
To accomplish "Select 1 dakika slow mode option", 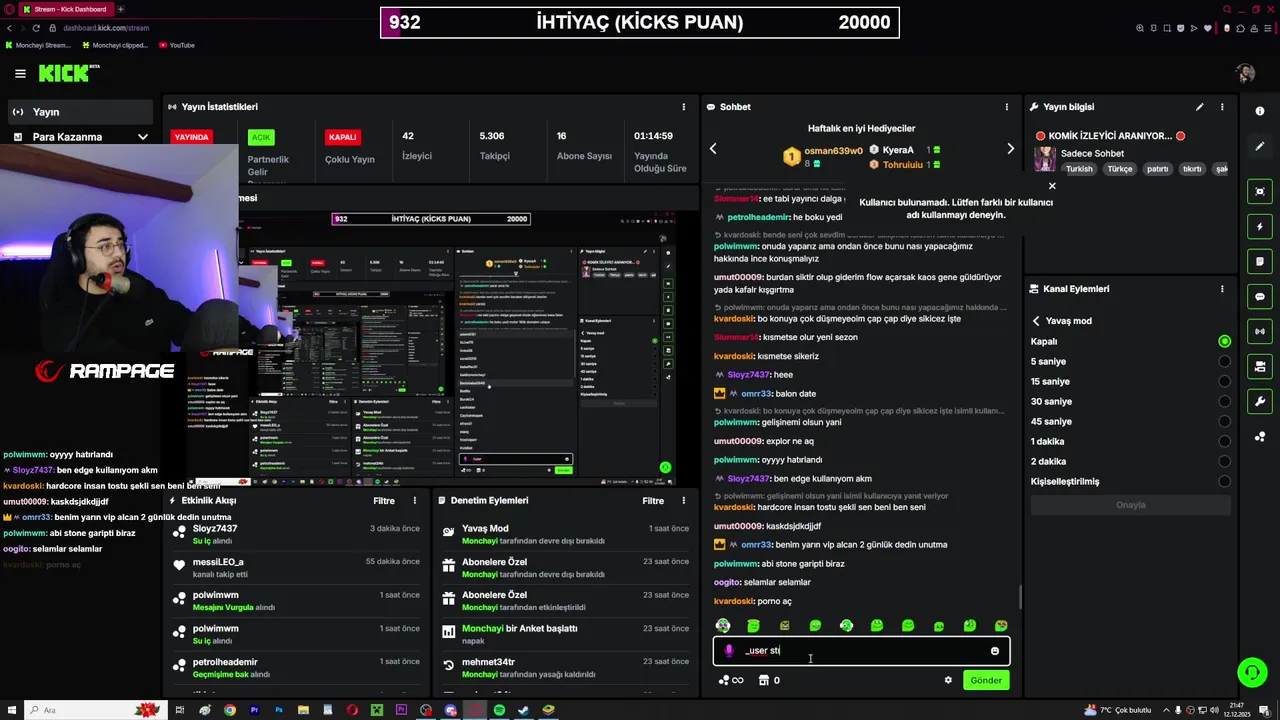I will pos(1130,441).
